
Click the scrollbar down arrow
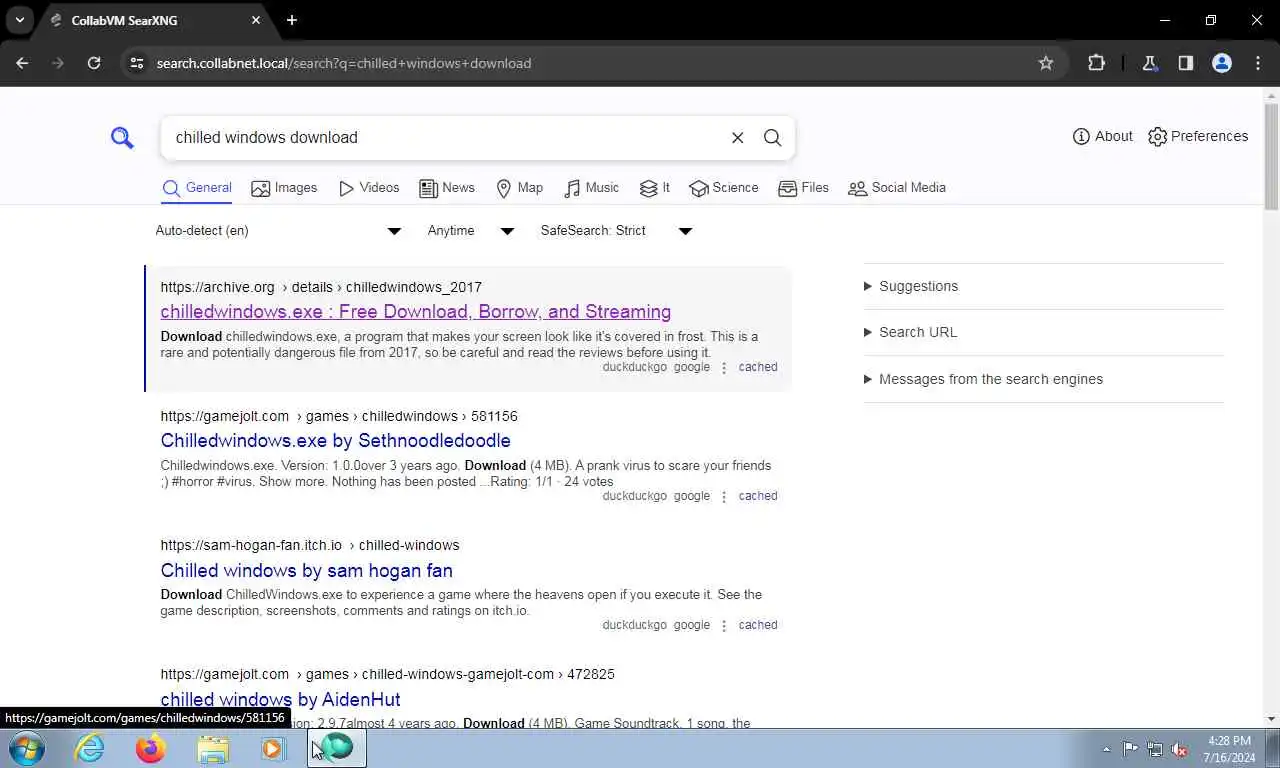[1271, 719]
